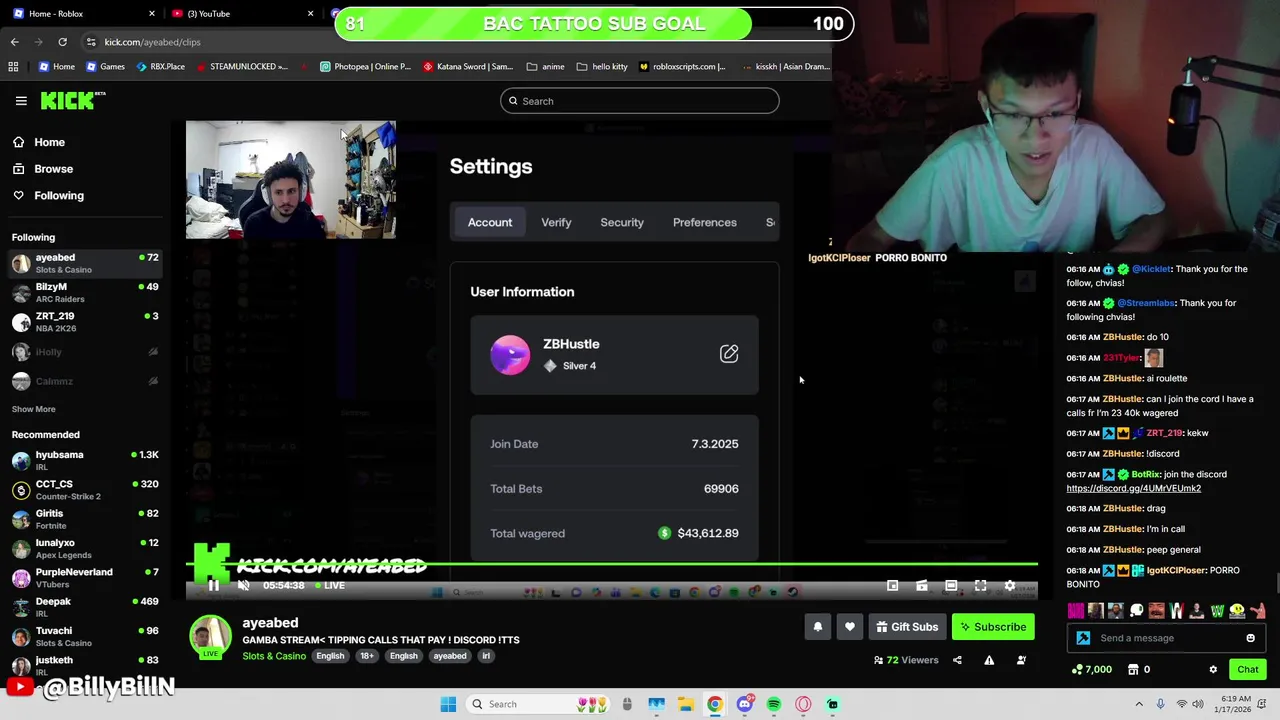
Task: Open player settings gear
Action: click(1009, 586)
